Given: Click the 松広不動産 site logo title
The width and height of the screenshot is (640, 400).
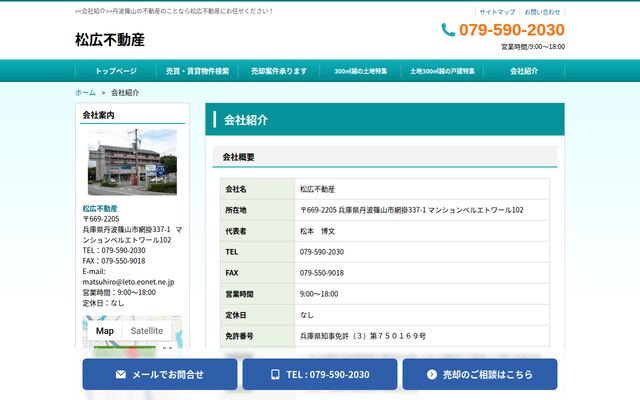Looking at the screenshot, I should 110,40.
